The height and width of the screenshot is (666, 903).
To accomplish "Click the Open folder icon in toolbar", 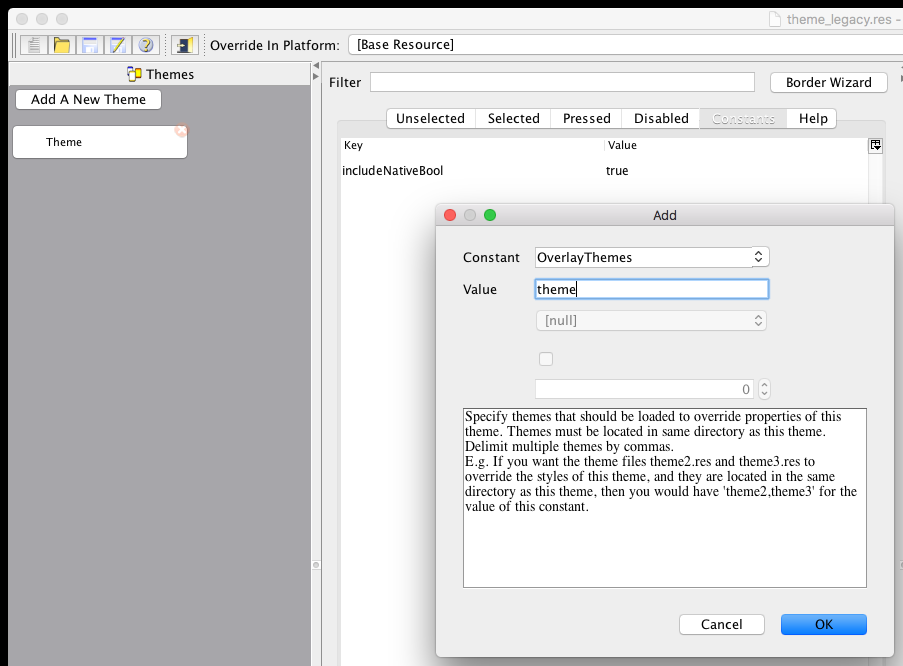I will click(x=61, y=44).
